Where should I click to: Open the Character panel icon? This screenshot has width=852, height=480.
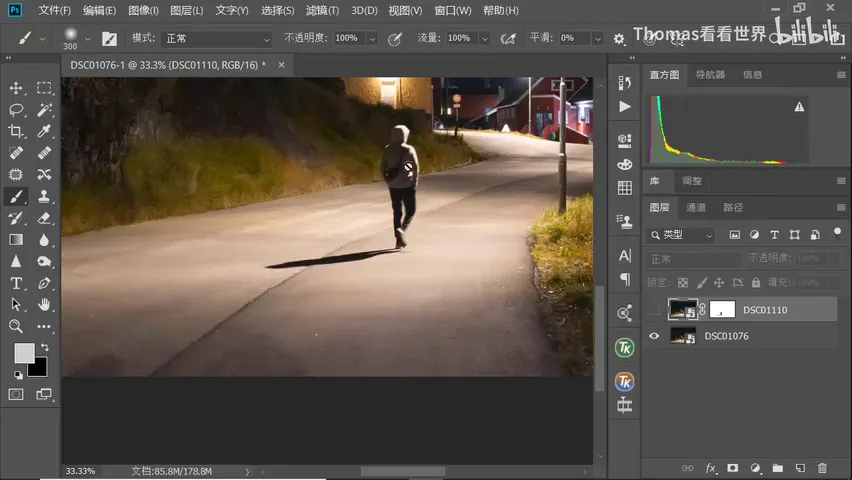click(x=625, y=255)
